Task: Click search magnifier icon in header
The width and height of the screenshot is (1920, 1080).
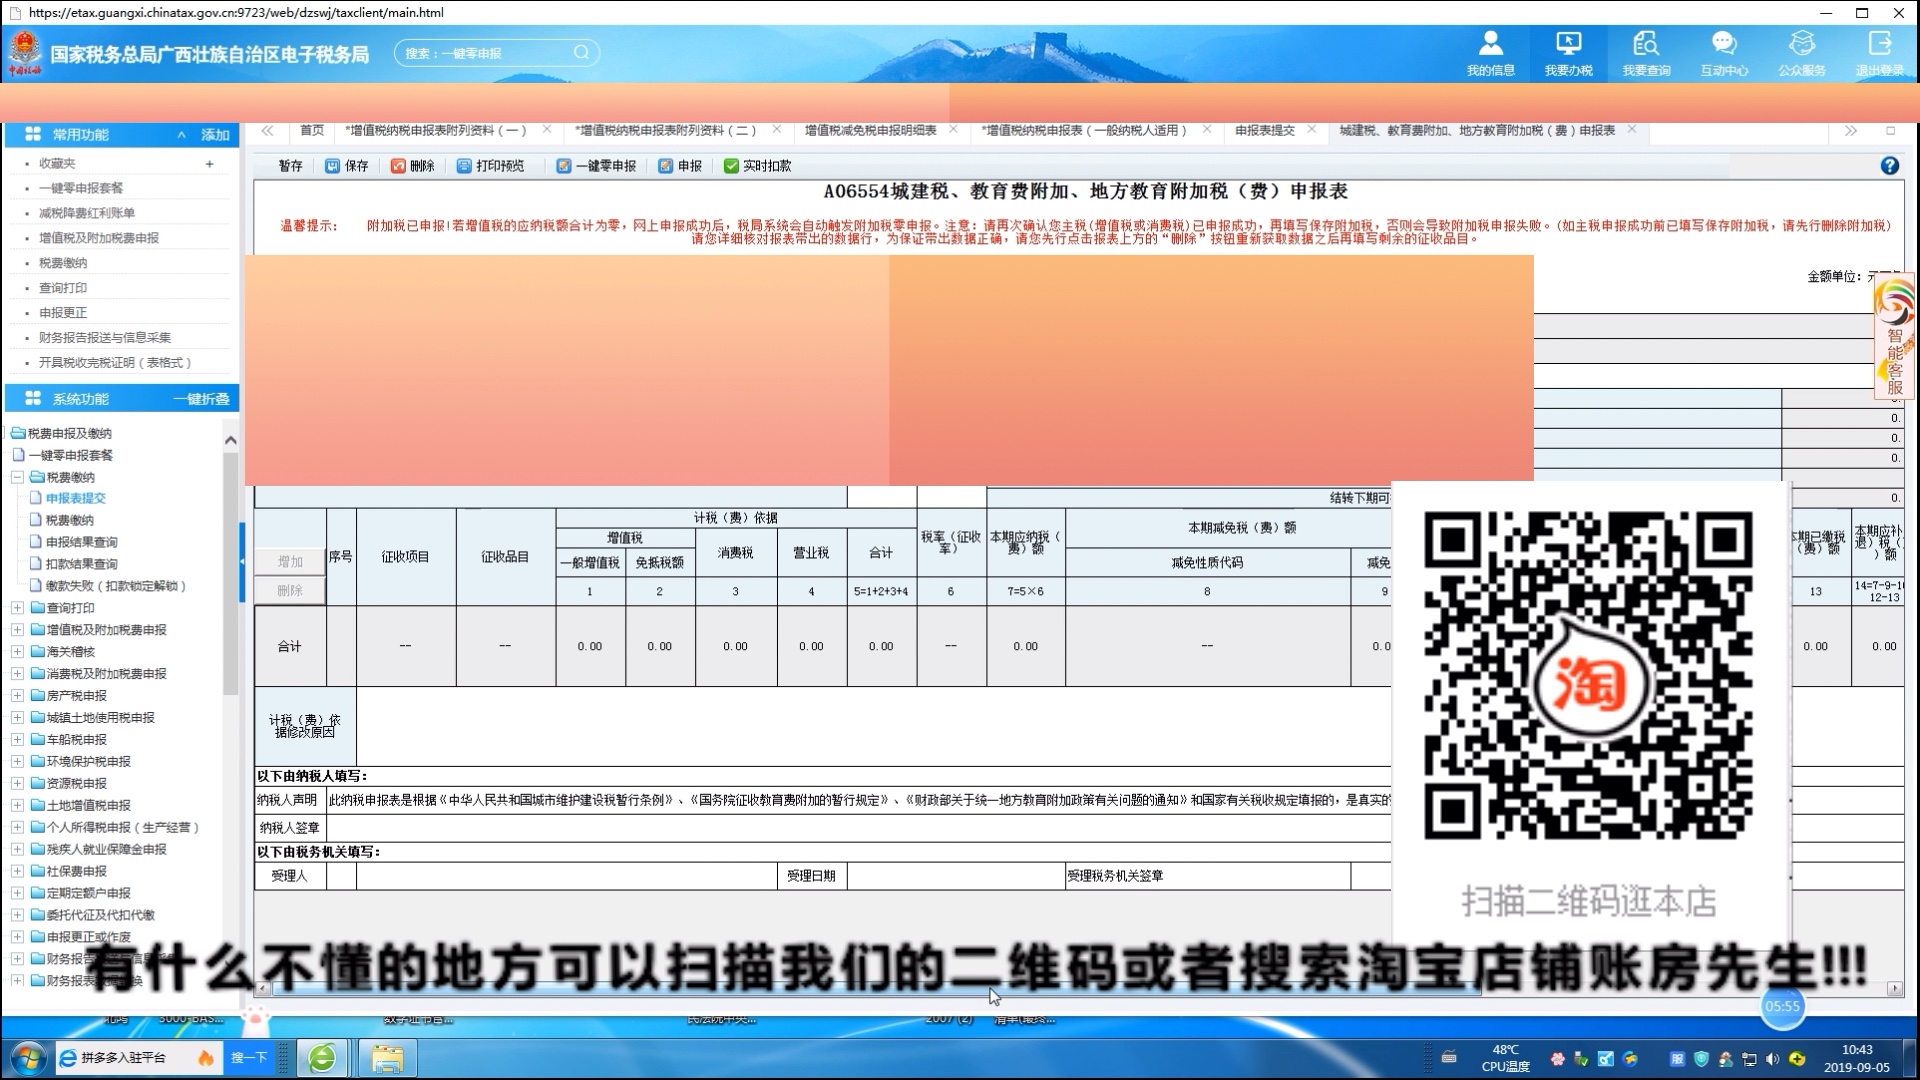Action: (x=581, y=52)
